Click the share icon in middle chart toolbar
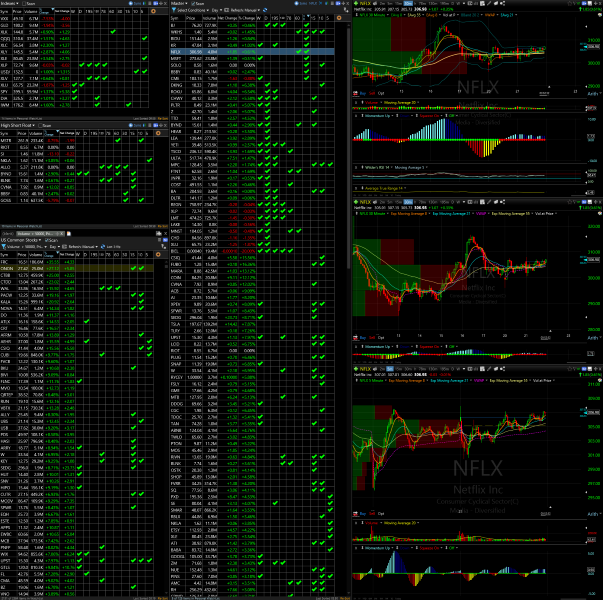Image resolution: width=603 pixels, height=600 pixels. point(502,202)
